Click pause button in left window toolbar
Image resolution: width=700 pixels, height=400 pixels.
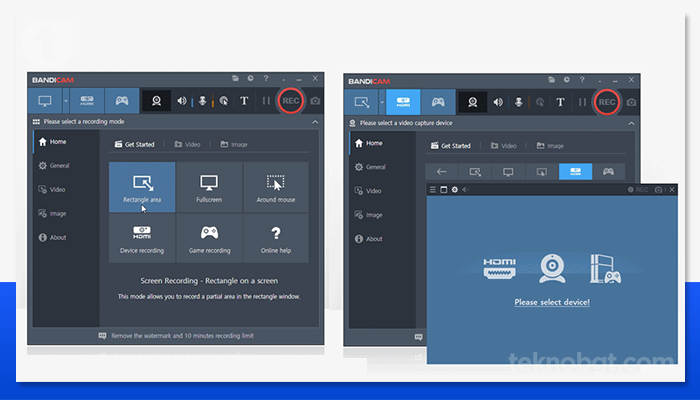click(x=266, y=101)
